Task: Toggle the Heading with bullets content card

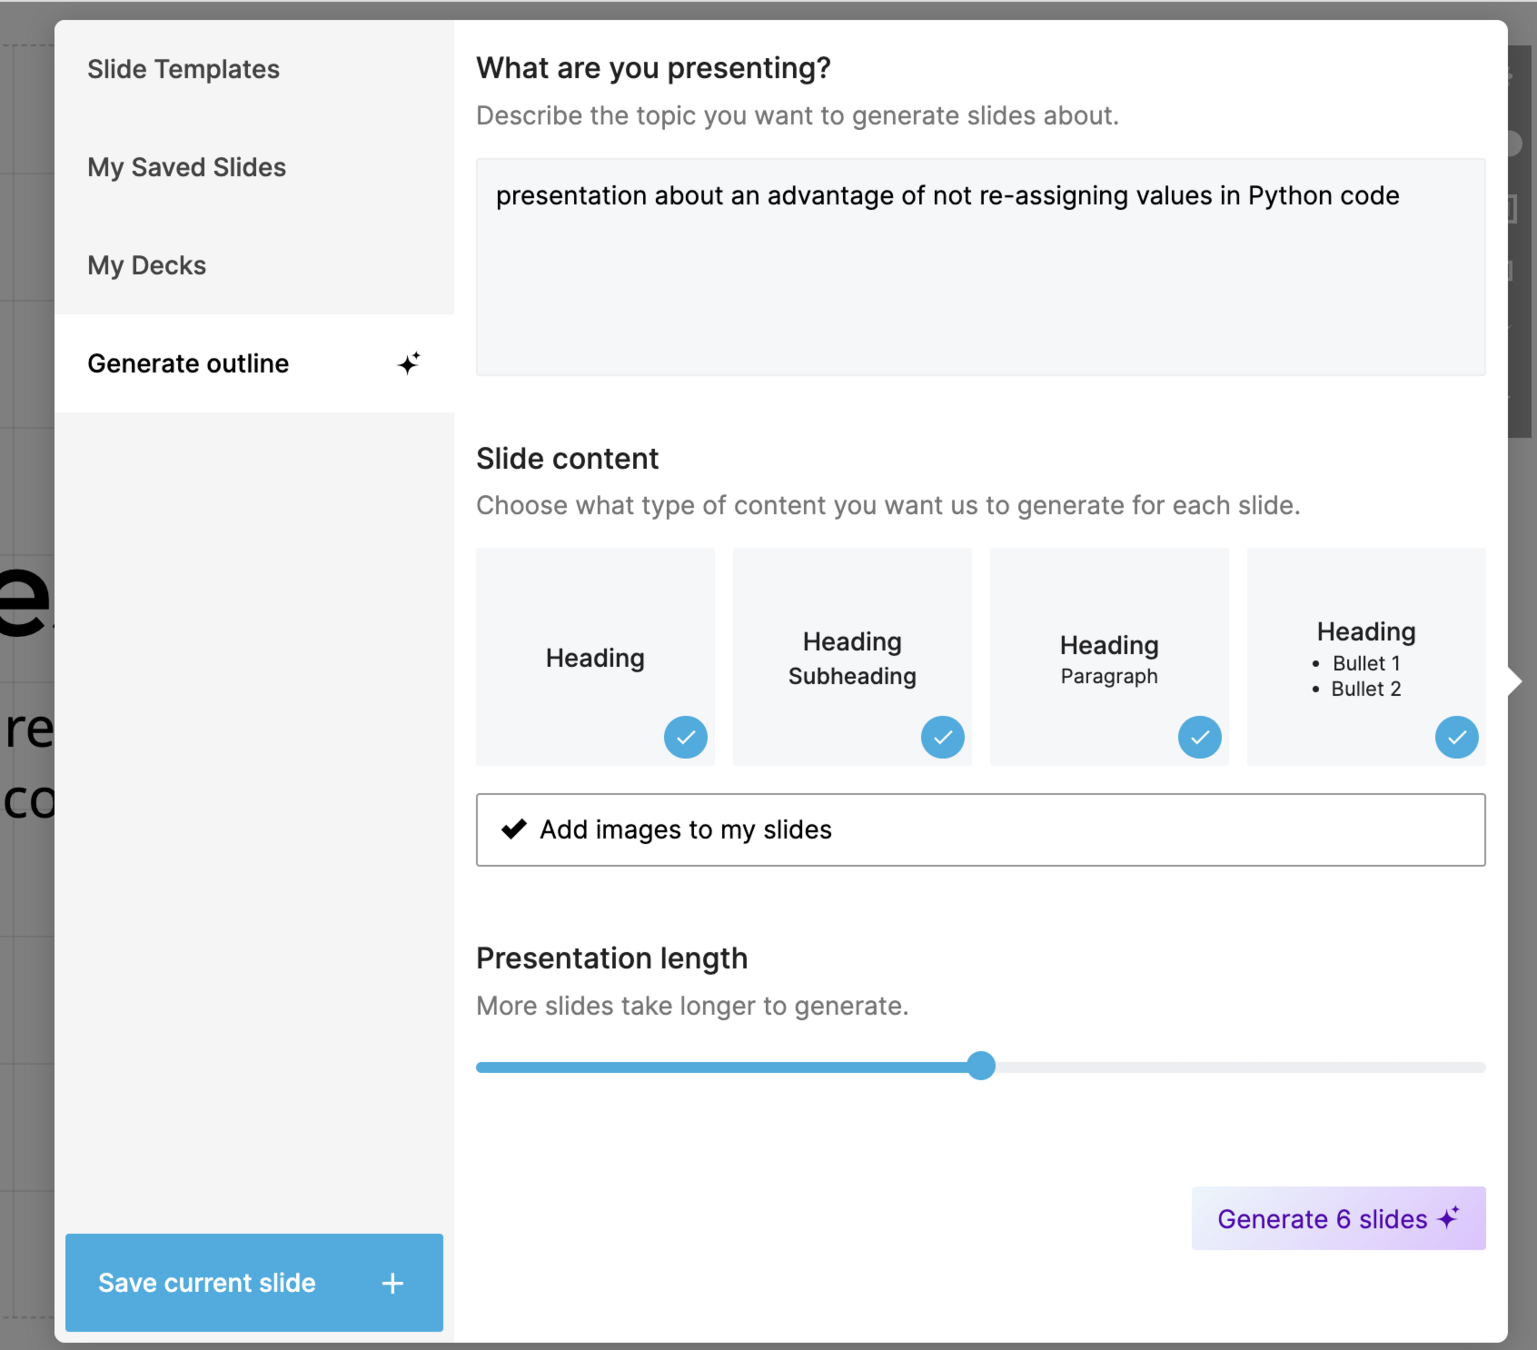Action: pyautogui.click(x=1366, y=657)
